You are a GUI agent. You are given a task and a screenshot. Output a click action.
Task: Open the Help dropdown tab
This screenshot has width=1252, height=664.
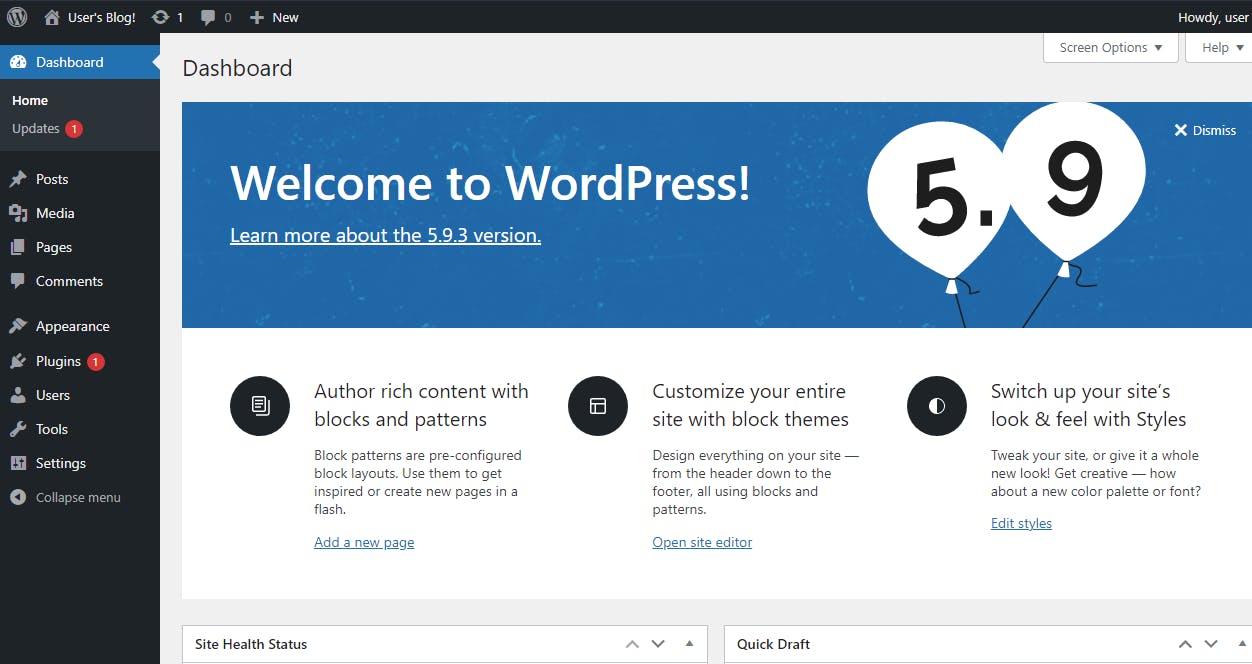(x=1219, y=47)
